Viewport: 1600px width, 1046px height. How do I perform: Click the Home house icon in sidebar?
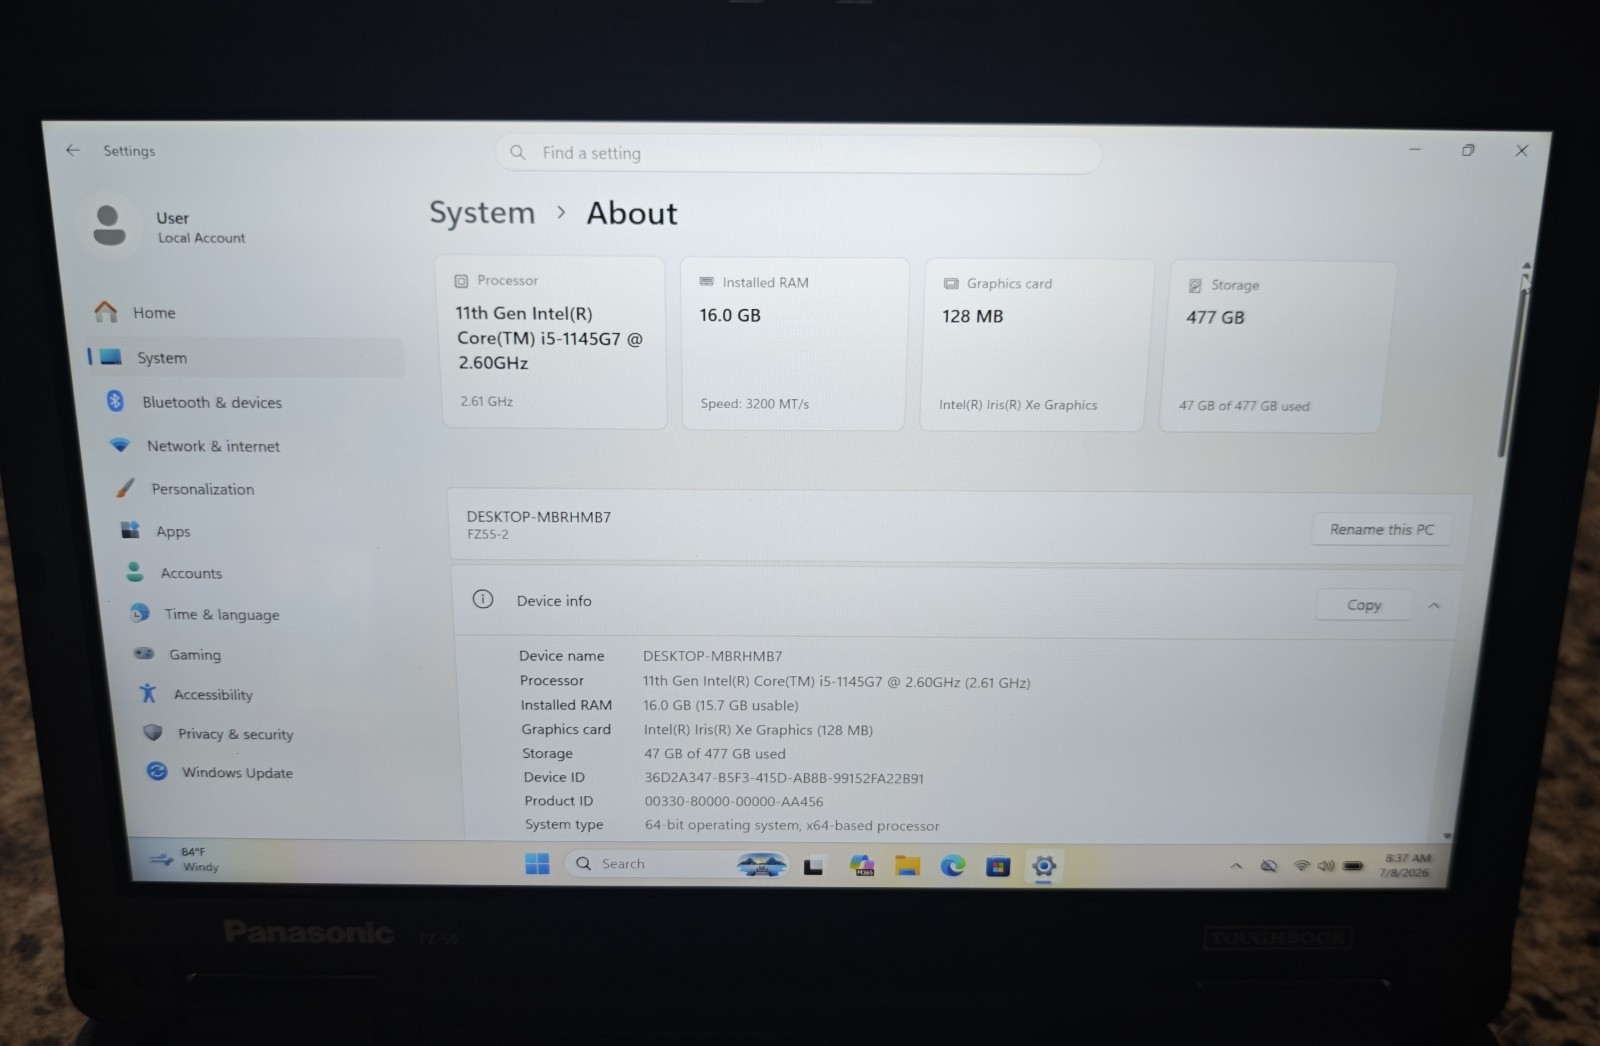point(106,312)
